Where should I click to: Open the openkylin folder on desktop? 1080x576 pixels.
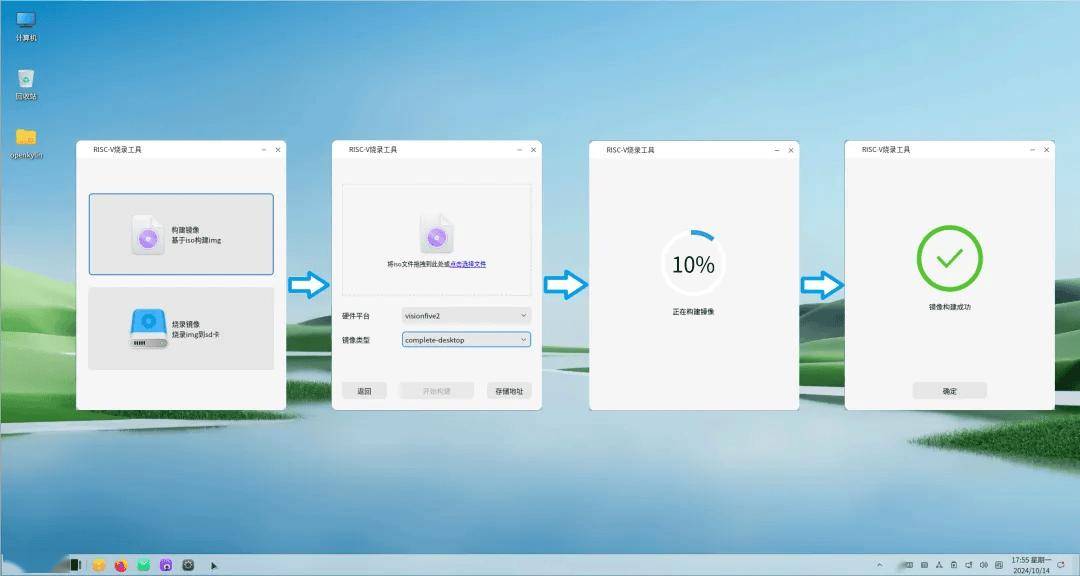point(26,139)
